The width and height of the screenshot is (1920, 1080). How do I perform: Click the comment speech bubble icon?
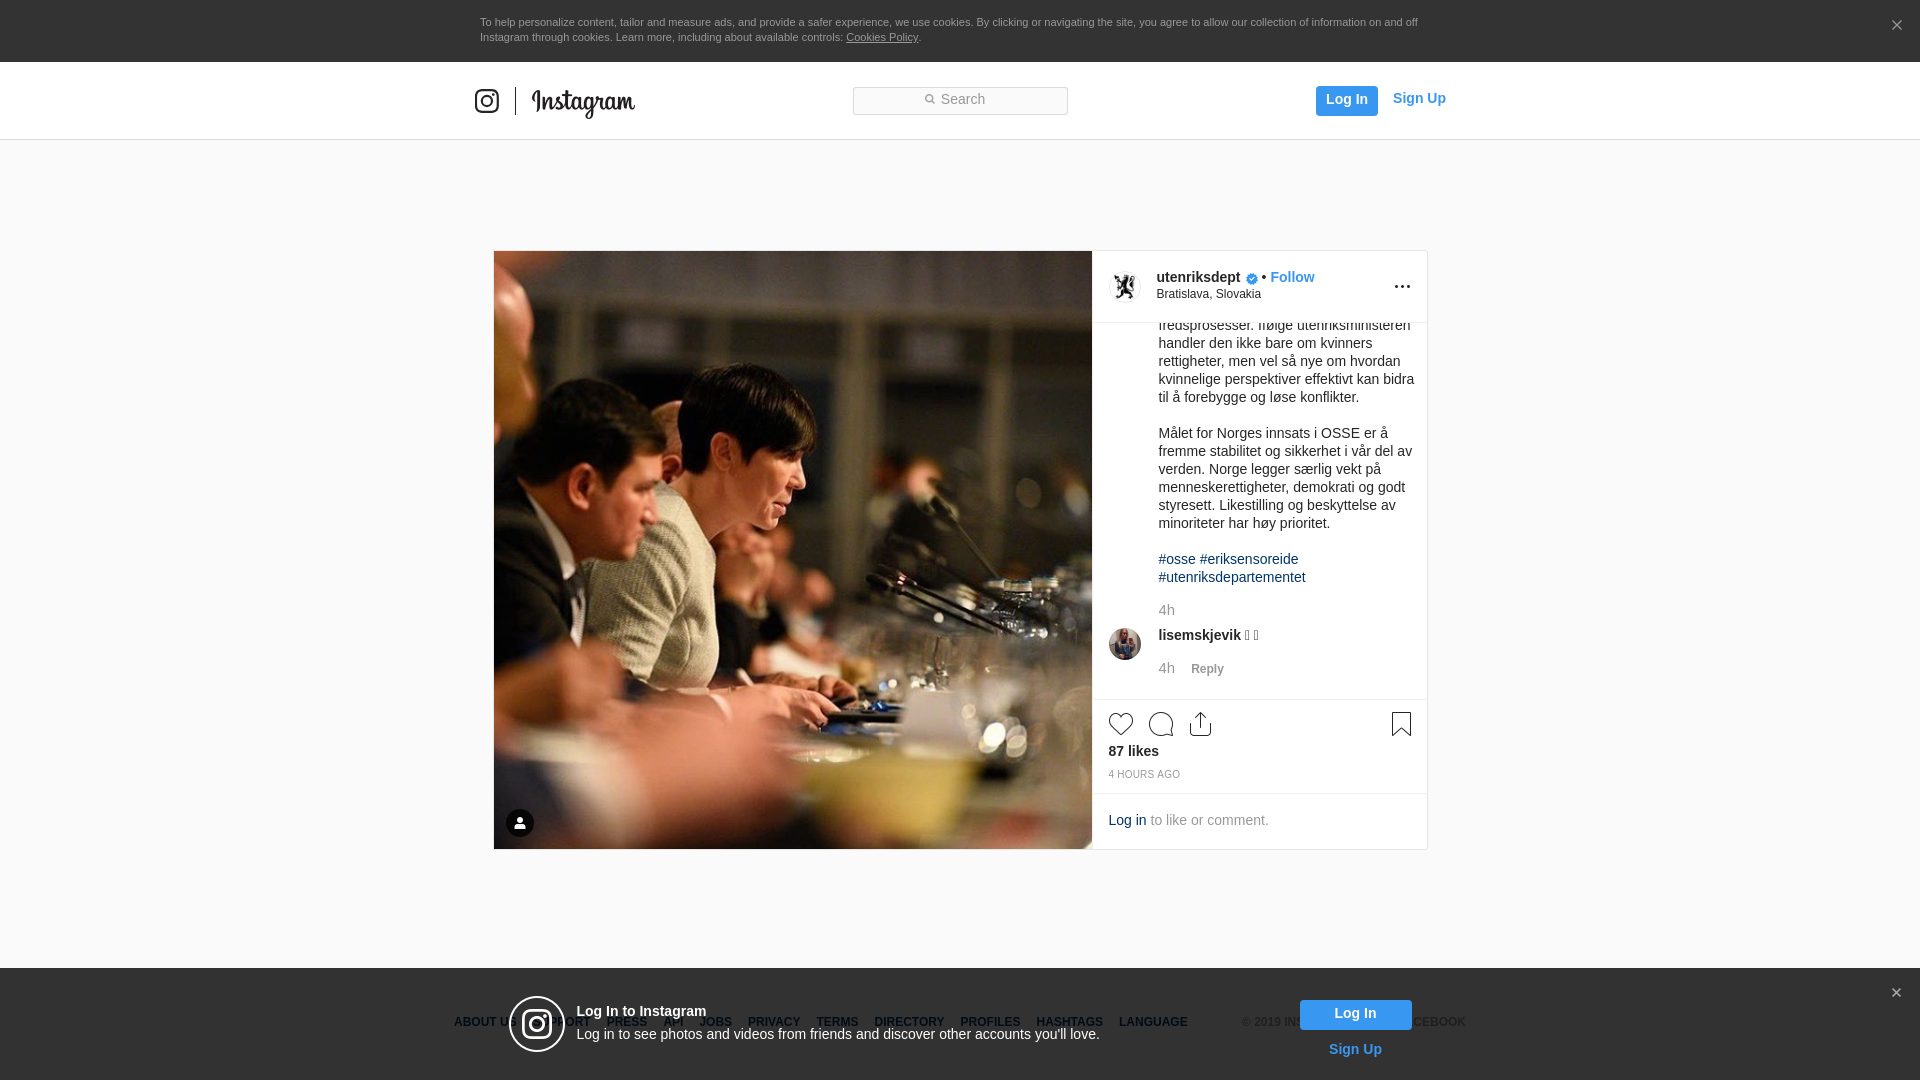[1161, 724]
